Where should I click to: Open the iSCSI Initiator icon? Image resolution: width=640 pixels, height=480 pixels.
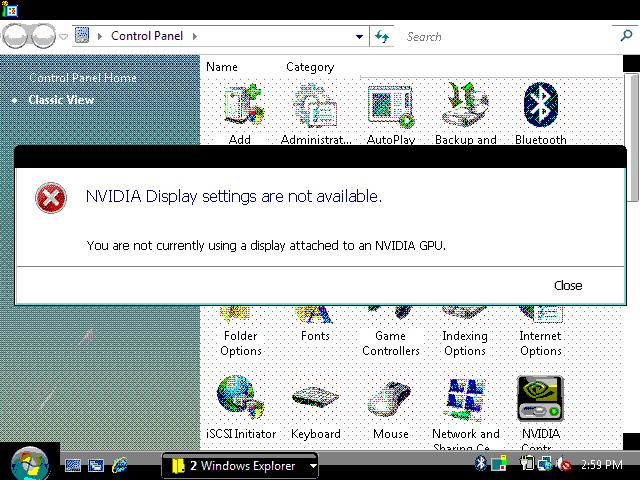240,398
